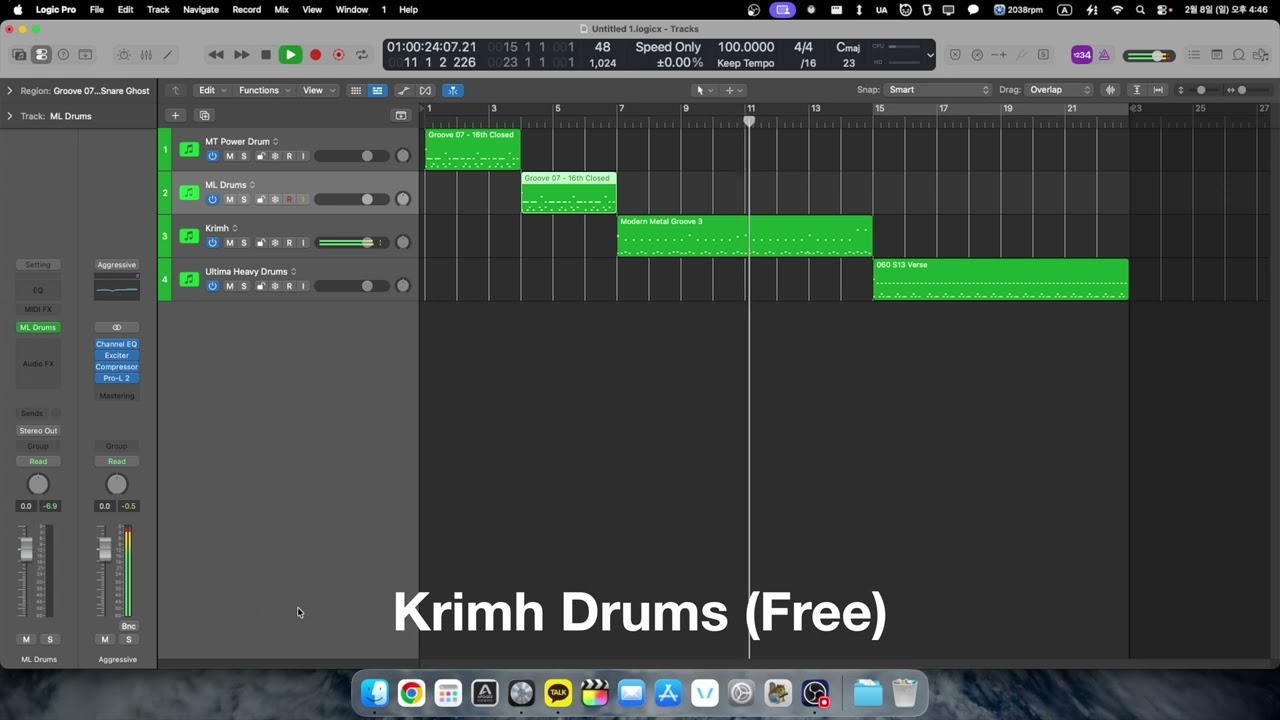The width and height of the screenshot is (1280, 720).
Task: Switch to grid view icon
Action: [355, 90]
